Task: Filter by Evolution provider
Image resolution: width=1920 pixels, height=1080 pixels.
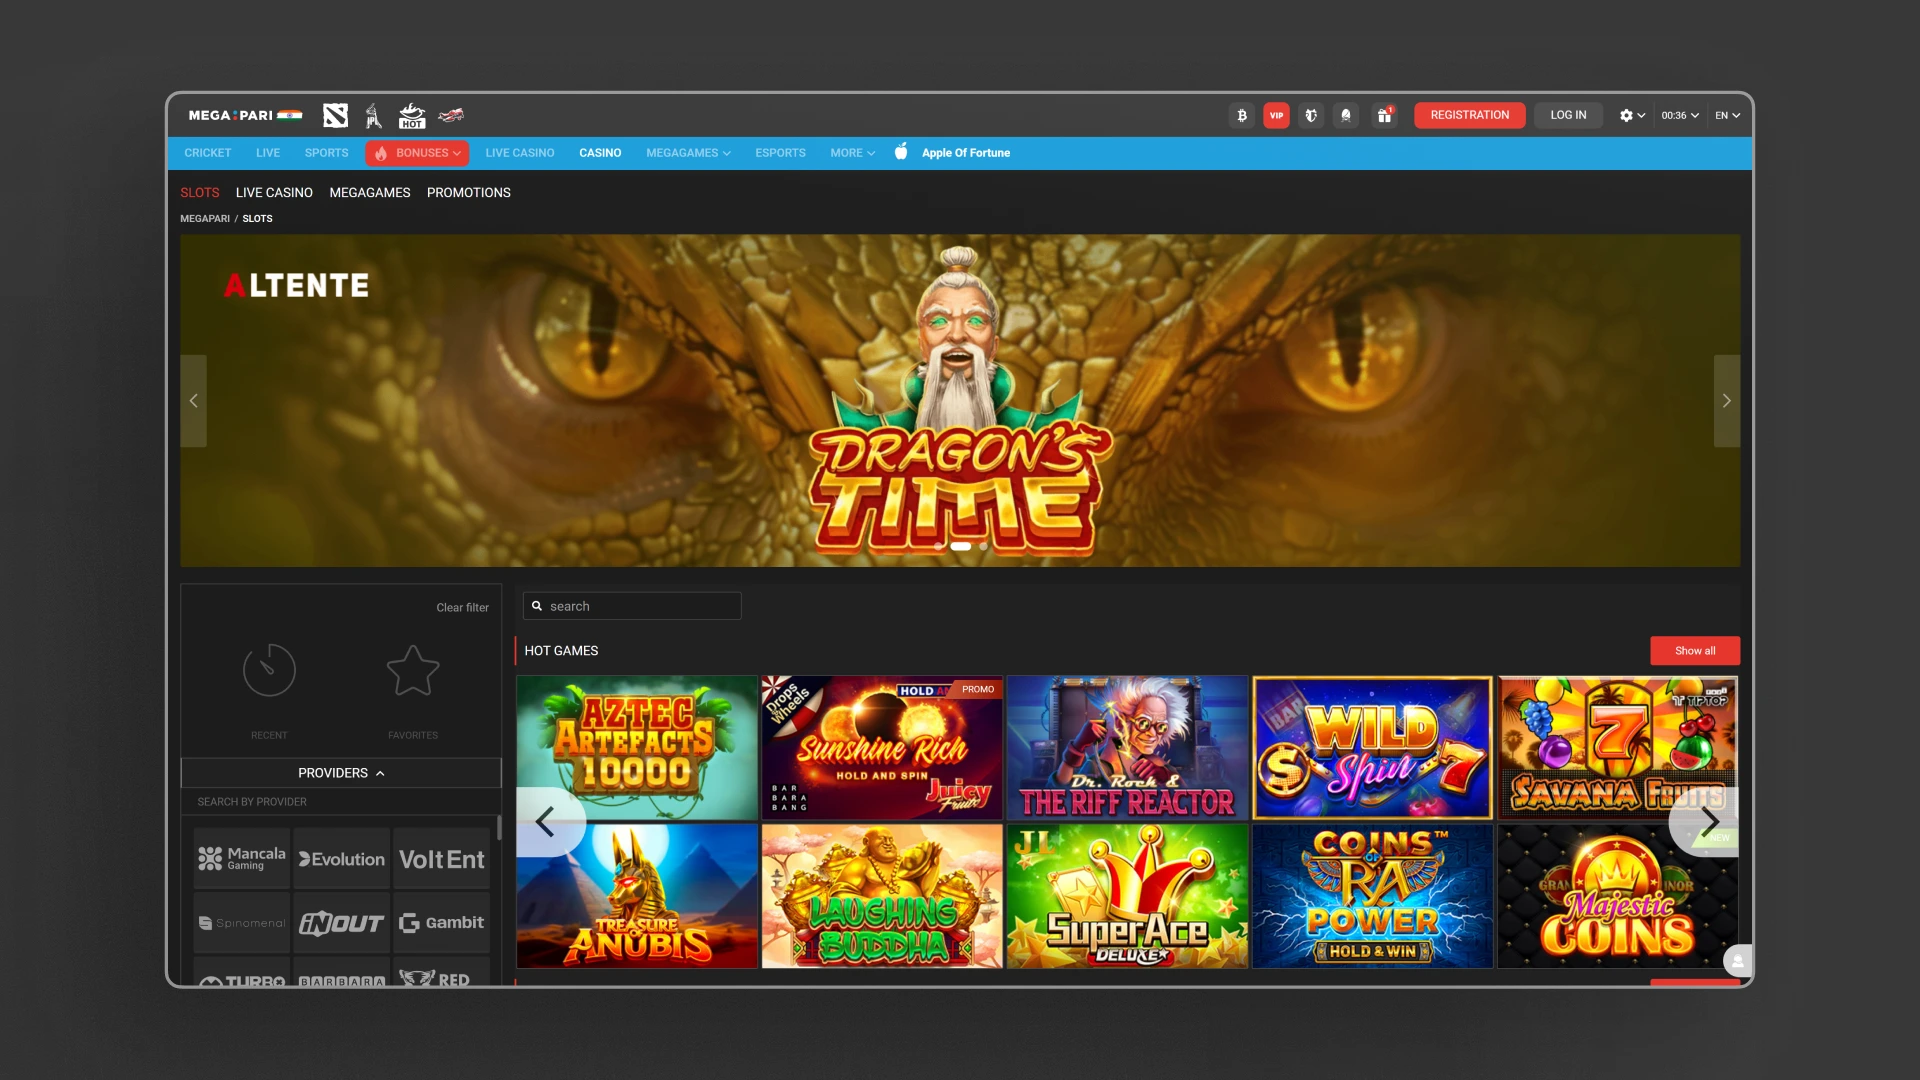Action: 341,858
